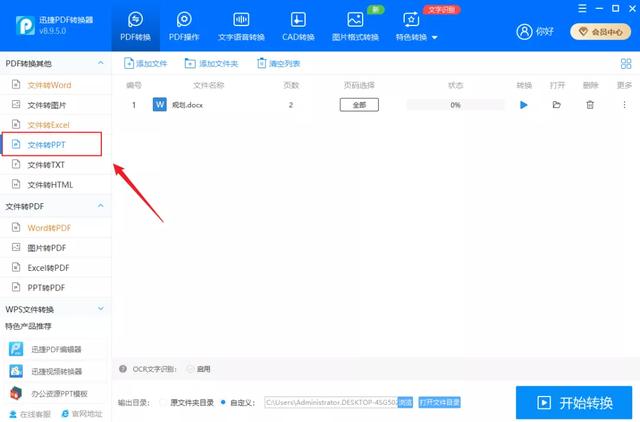The width and height of the screenshot is (640, 422).
Task: Expand the WPS文件转换 section
Action: (100, 309)
